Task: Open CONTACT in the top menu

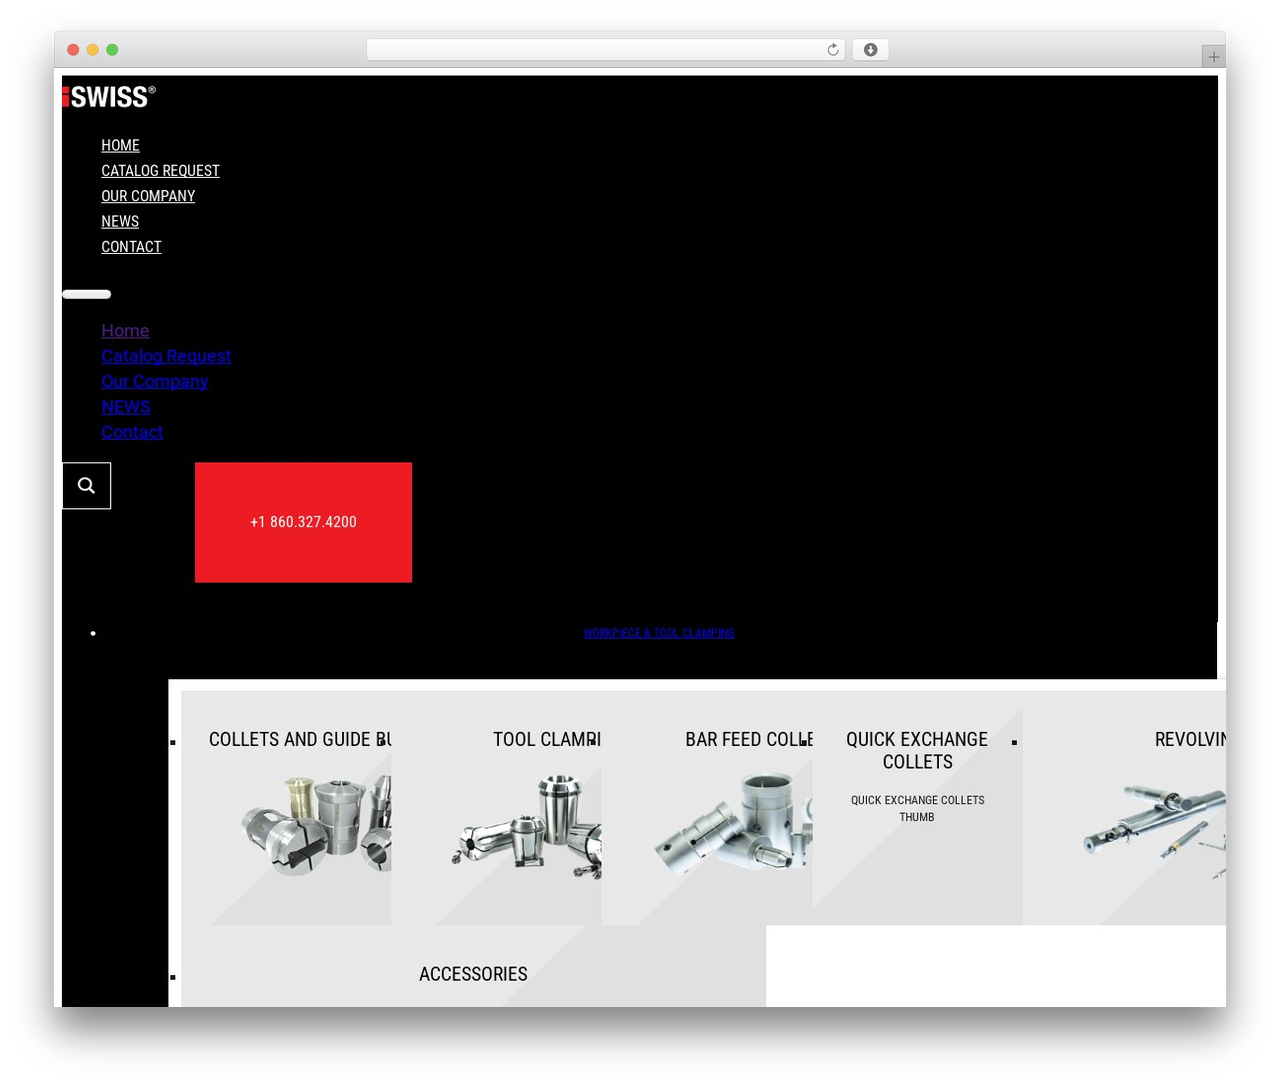Action: 131,247
